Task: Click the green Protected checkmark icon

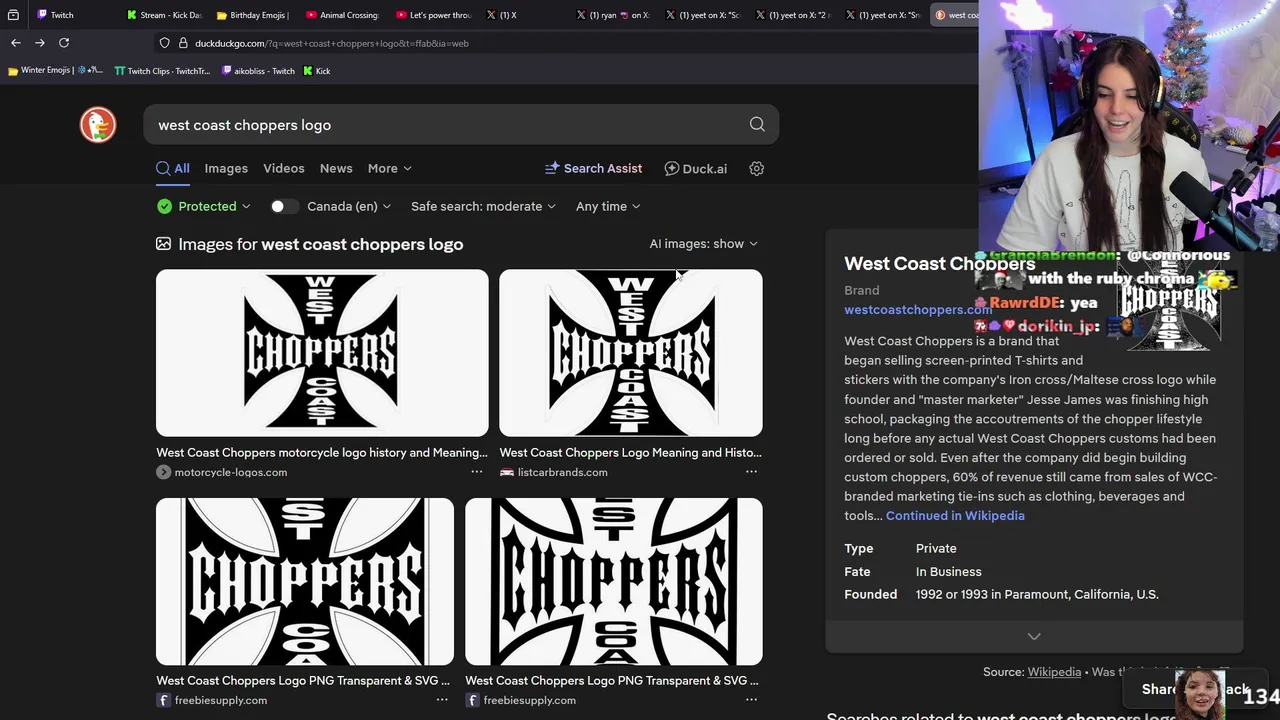Action: tap(164, 206)
